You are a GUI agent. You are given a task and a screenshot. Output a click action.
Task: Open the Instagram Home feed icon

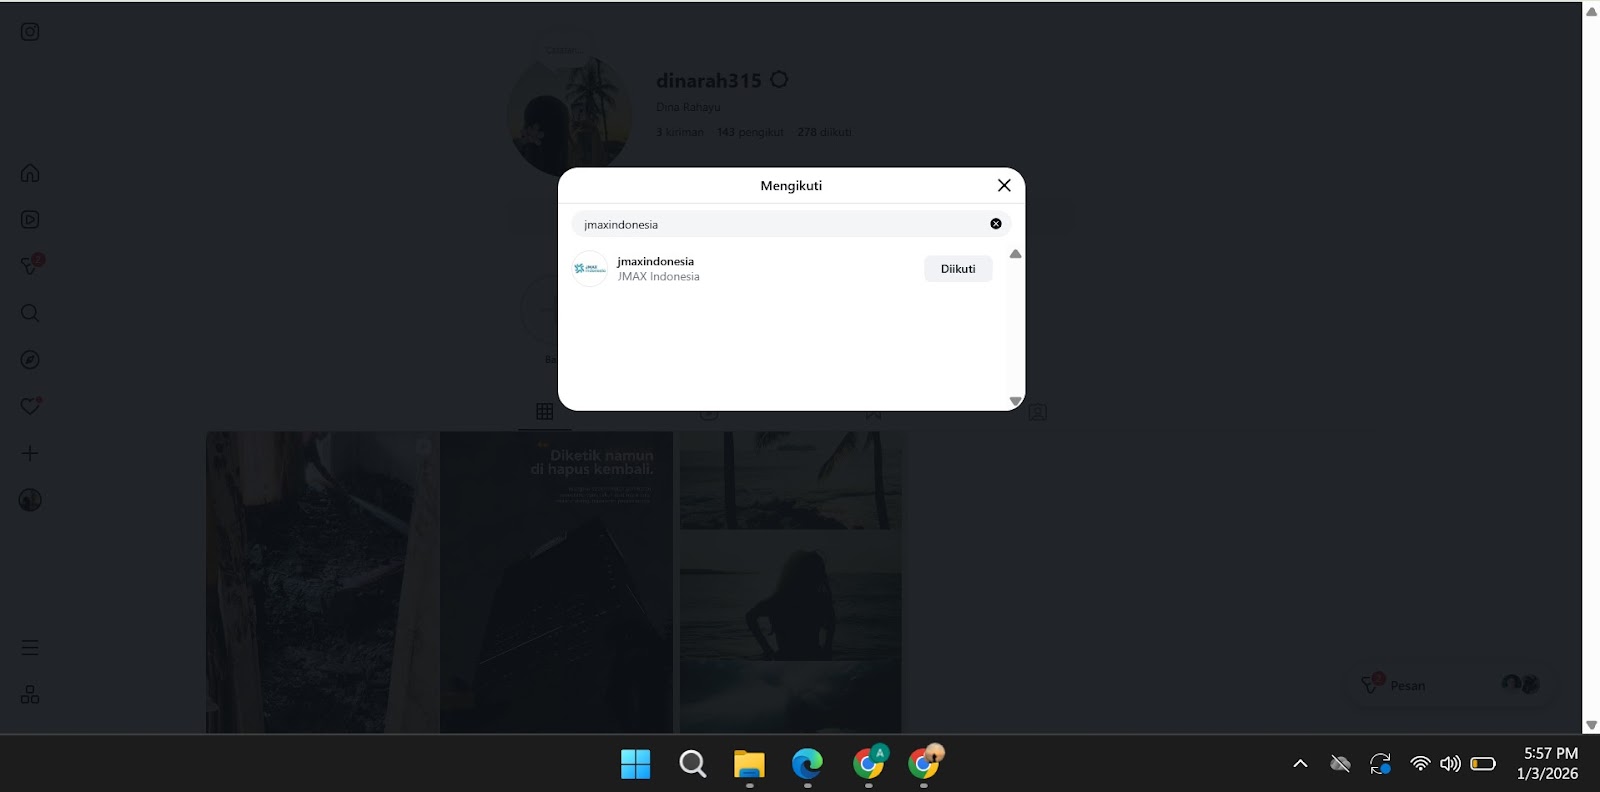point(30,173)
